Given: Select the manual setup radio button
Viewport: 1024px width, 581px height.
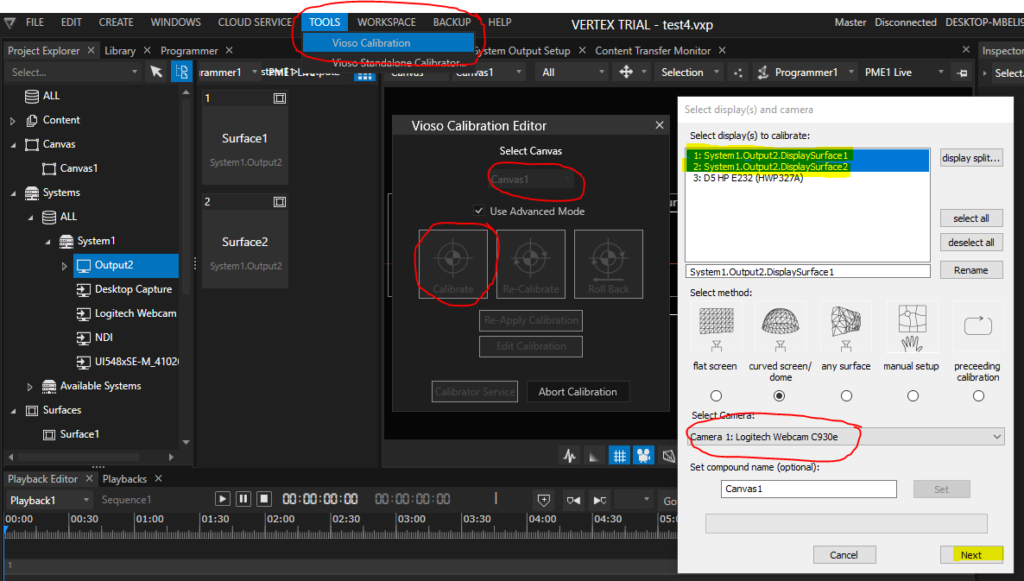Looking at the screenshot, I should [911, 395].
